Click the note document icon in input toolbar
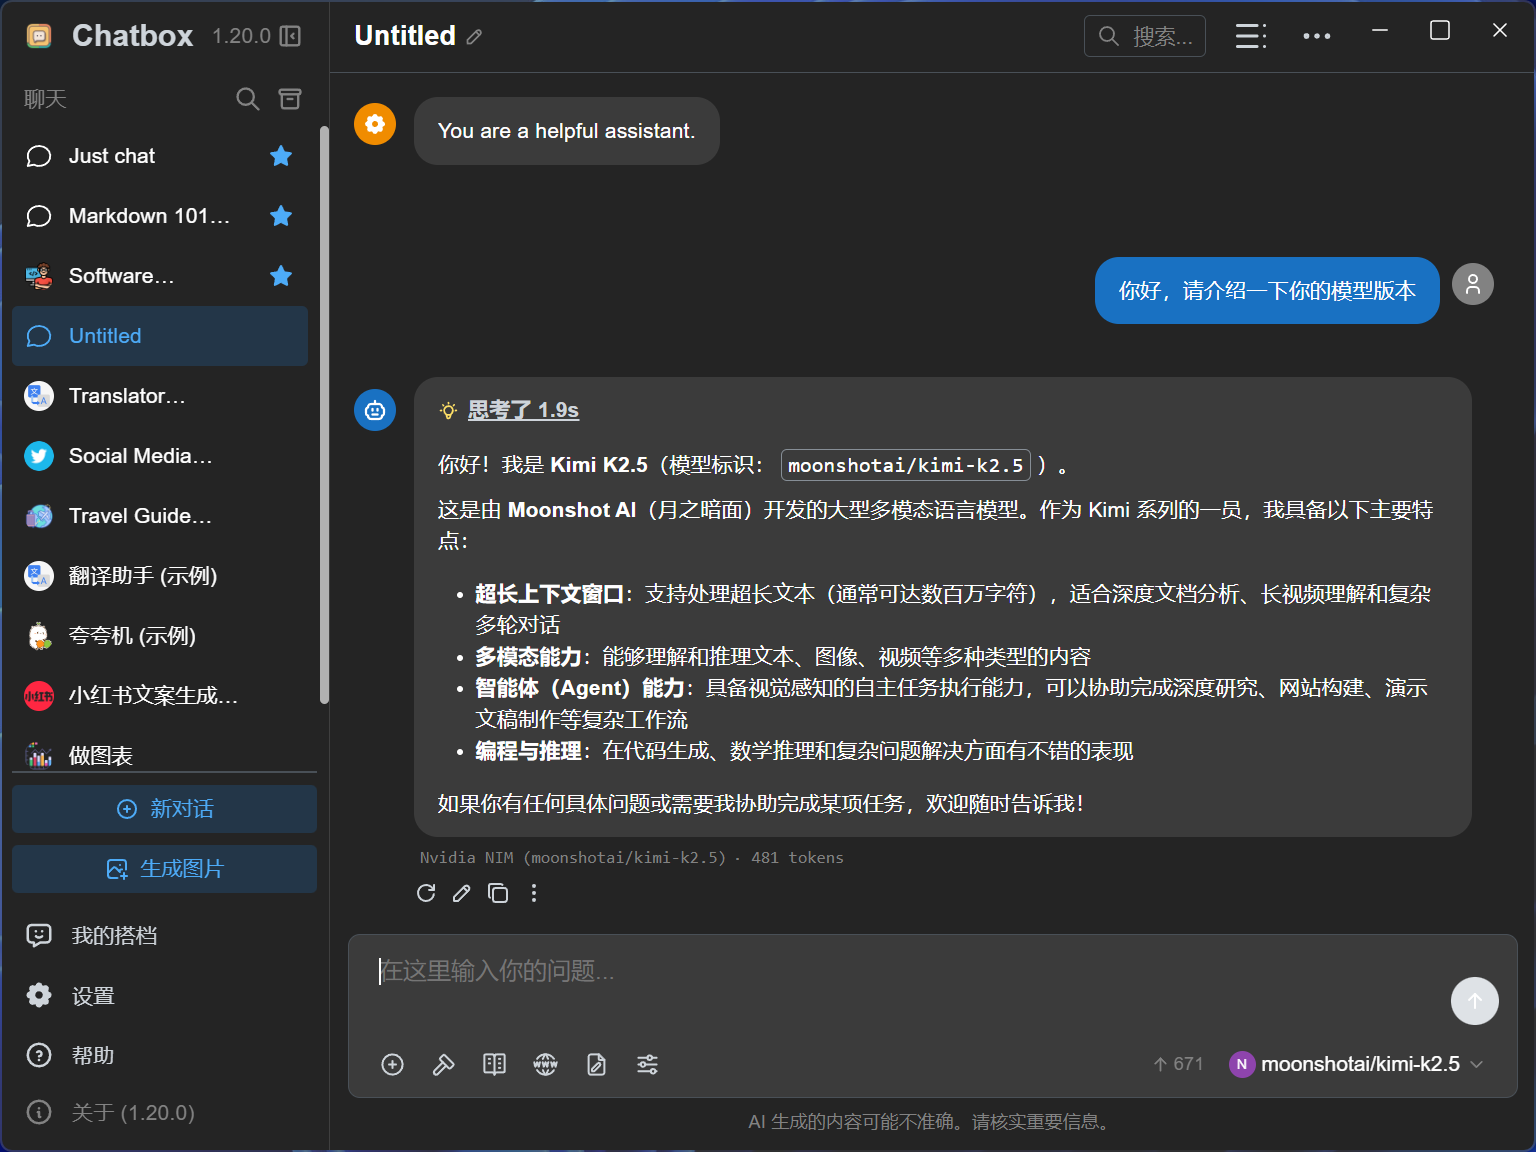Image resolution: width=1536 pixels, height=1152 pixels. [x=596, y=1064]
